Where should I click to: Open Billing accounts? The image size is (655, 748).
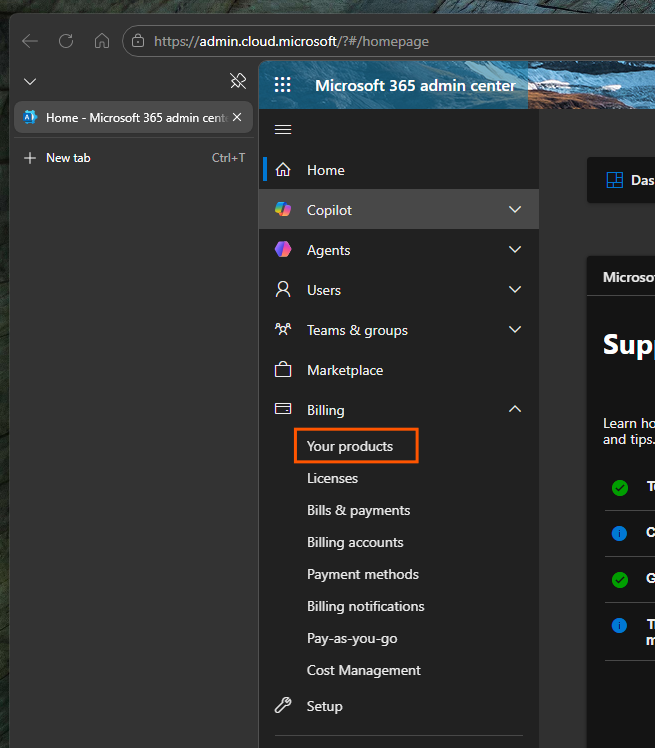[x=355, y=542]
